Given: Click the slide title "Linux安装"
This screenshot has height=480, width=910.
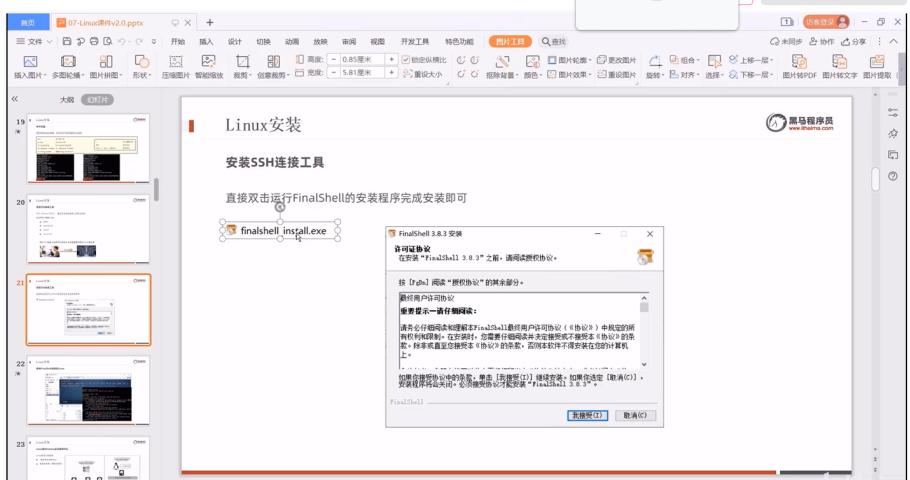Looking at the screenshot, I should pyautogui.click(x=263, y=125).
